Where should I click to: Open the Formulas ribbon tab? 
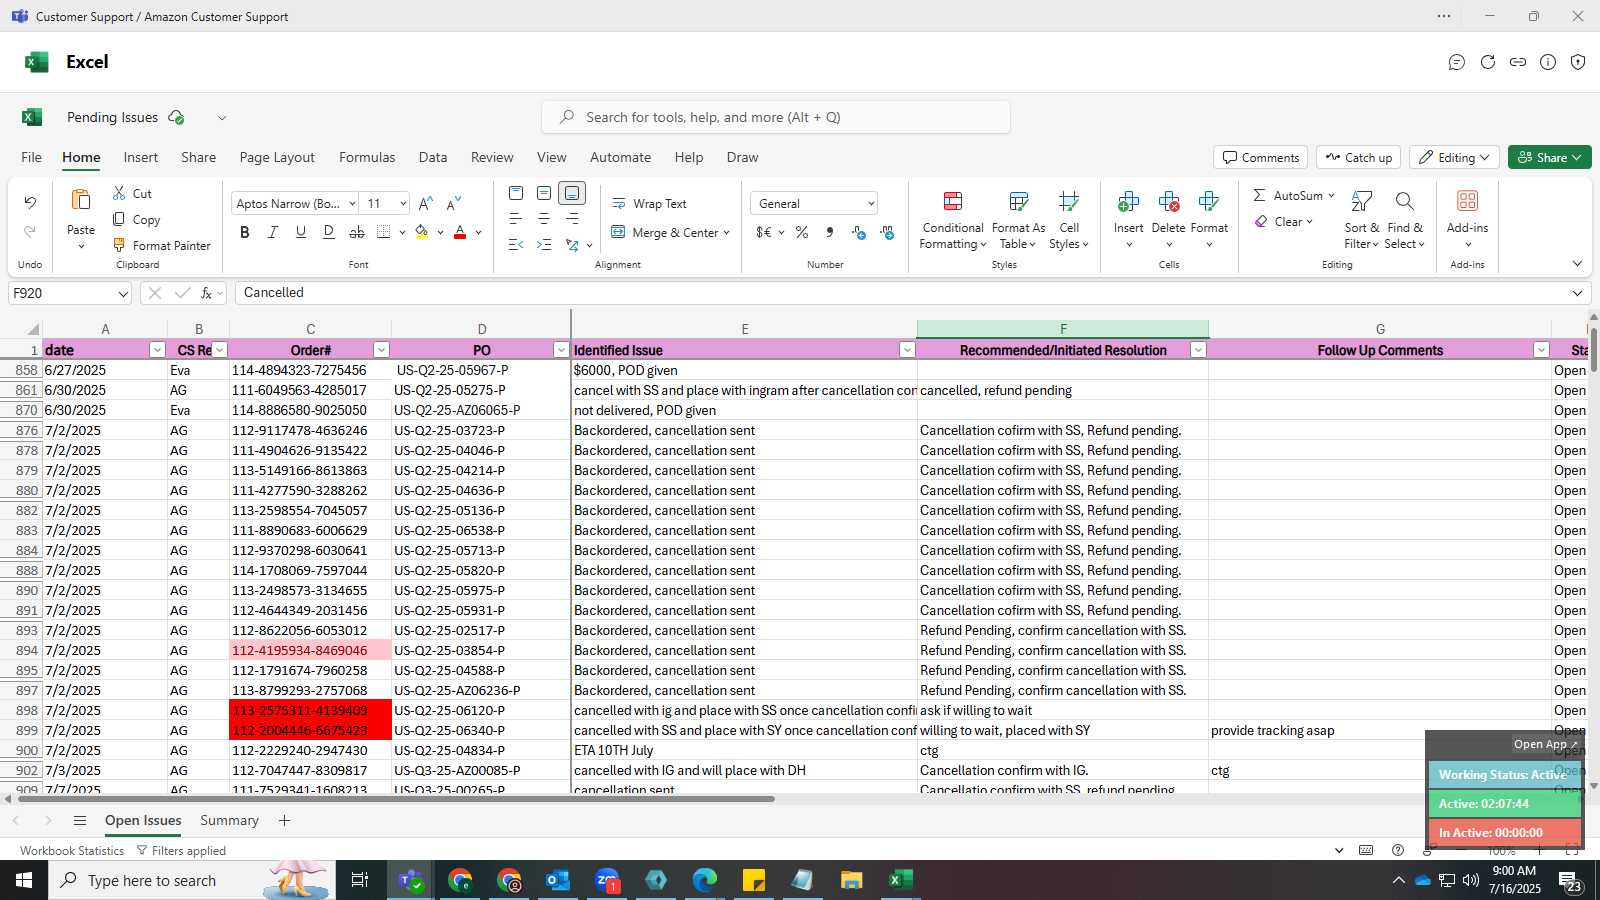367,157
